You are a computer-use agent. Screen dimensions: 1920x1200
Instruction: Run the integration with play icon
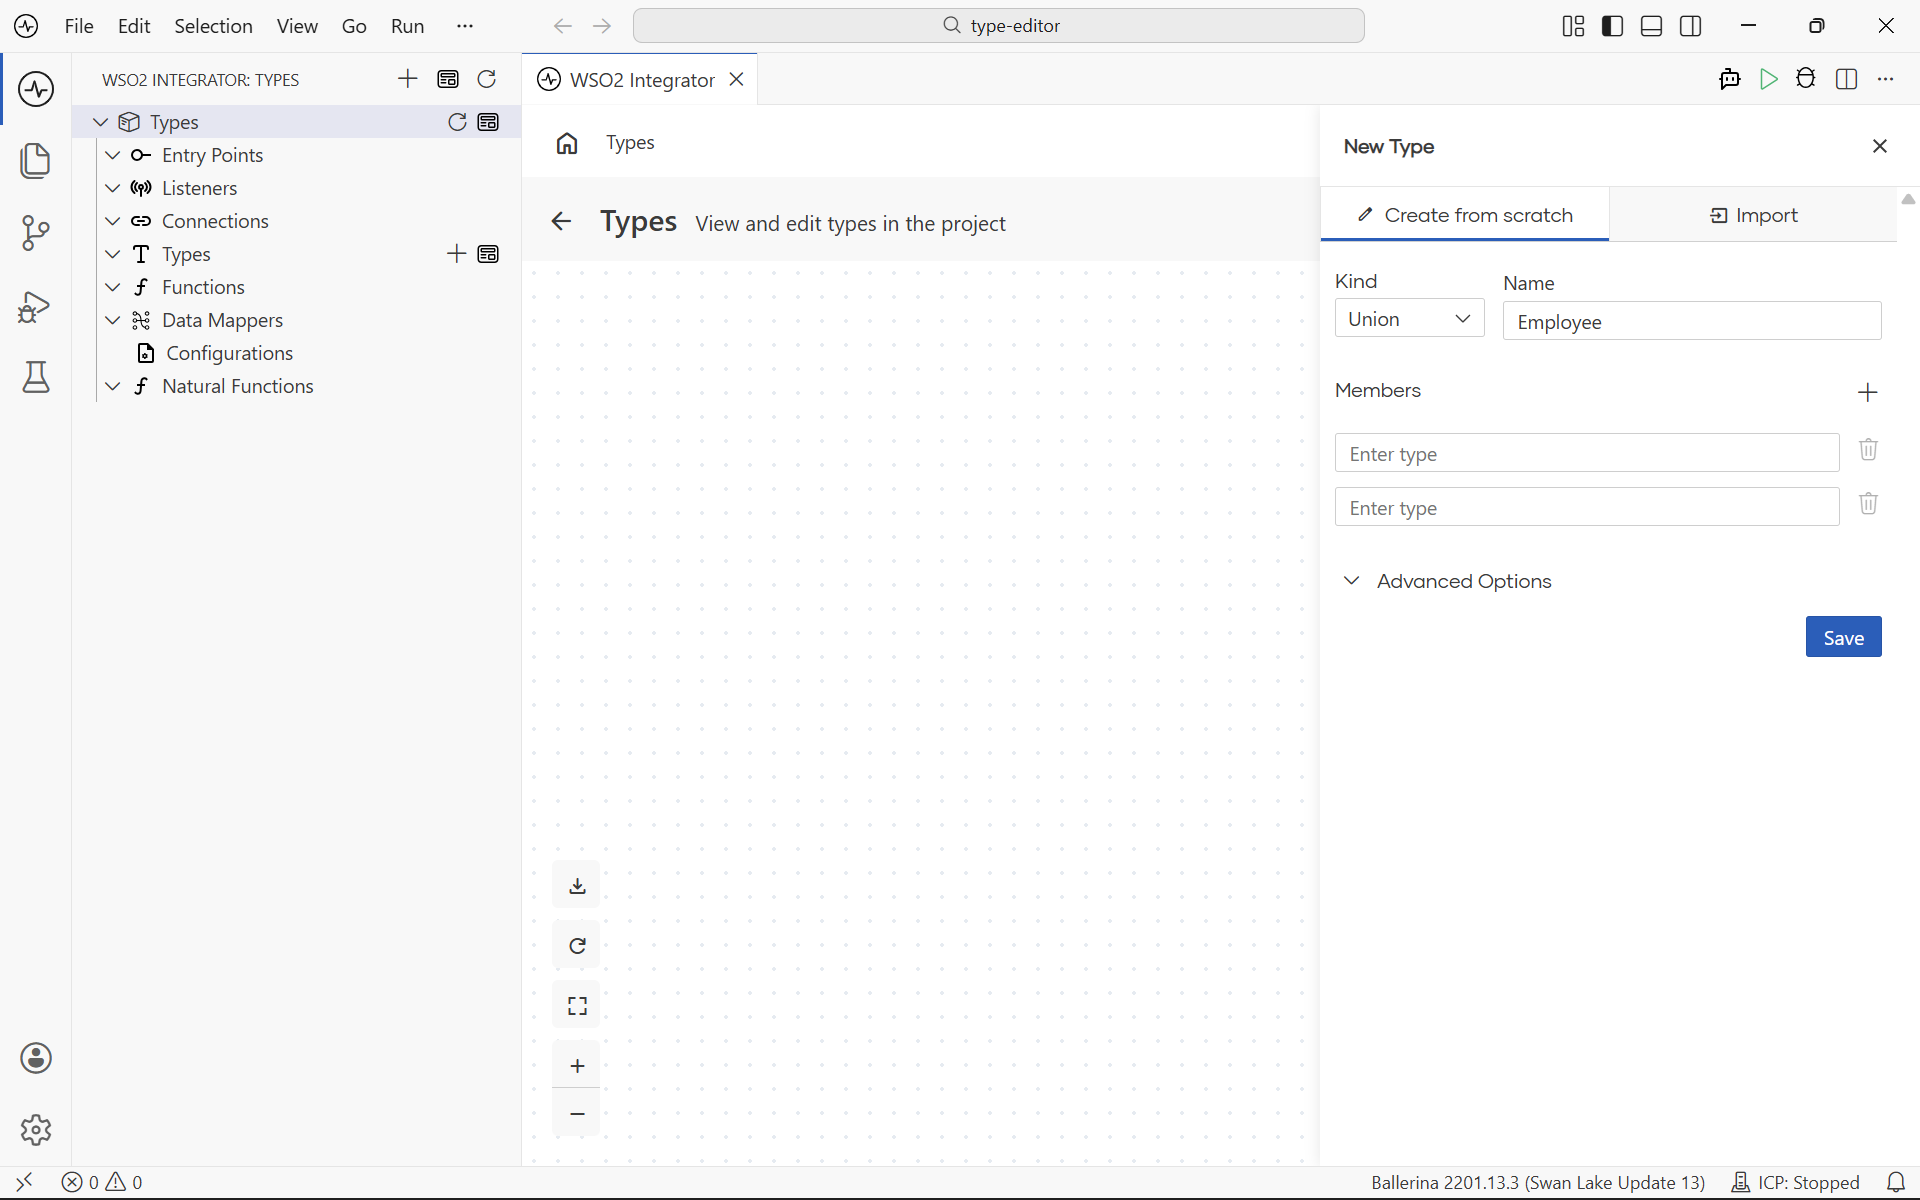(1769, 79)
